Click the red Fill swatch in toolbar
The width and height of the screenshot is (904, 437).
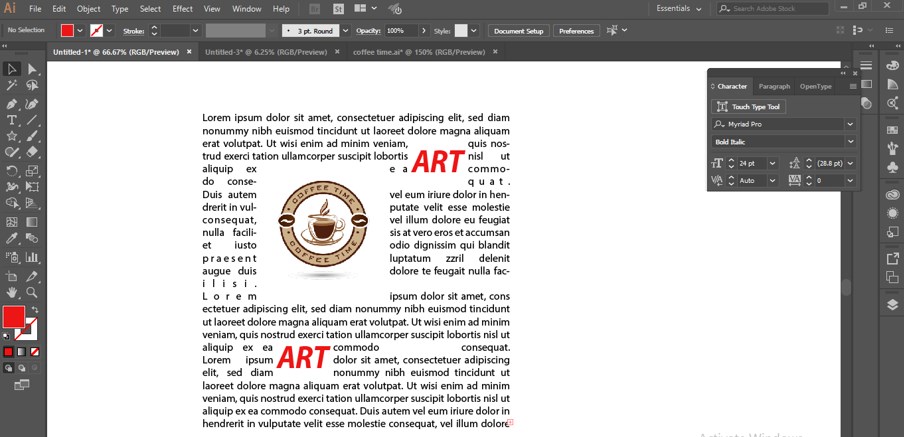(14, 317)
